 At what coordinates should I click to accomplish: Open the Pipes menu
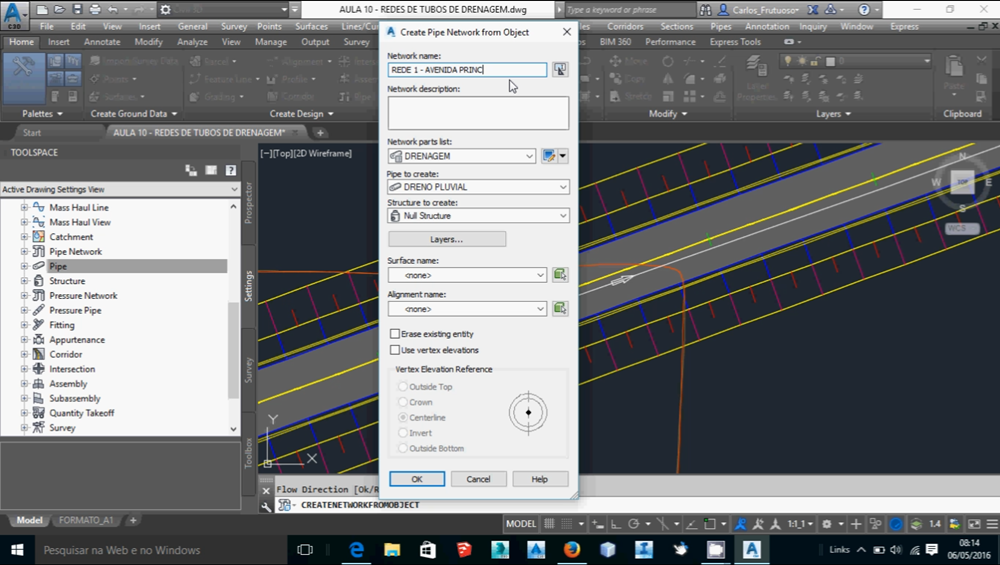click(x=721, y=26)
